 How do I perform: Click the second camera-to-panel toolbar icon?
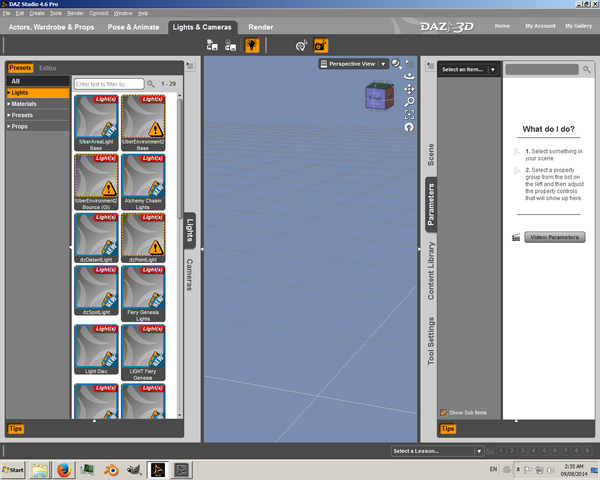point(230,46)
